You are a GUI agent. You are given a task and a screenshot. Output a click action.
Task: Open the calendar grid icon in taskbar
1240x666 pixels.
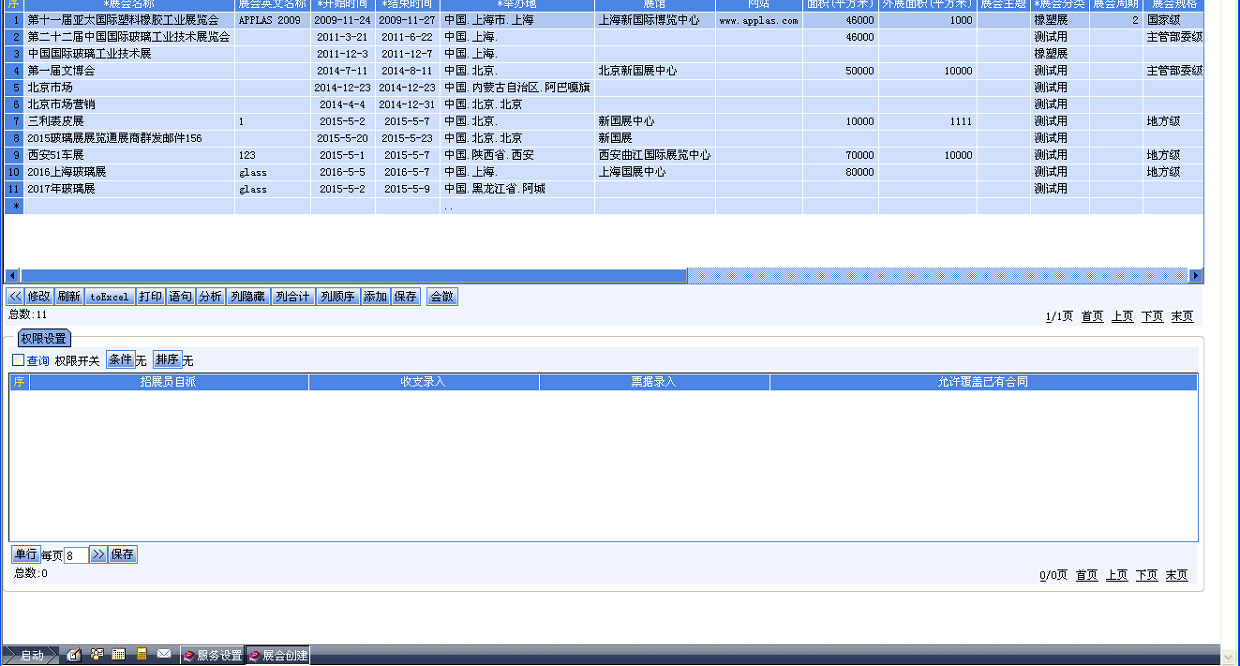point(119,655)
